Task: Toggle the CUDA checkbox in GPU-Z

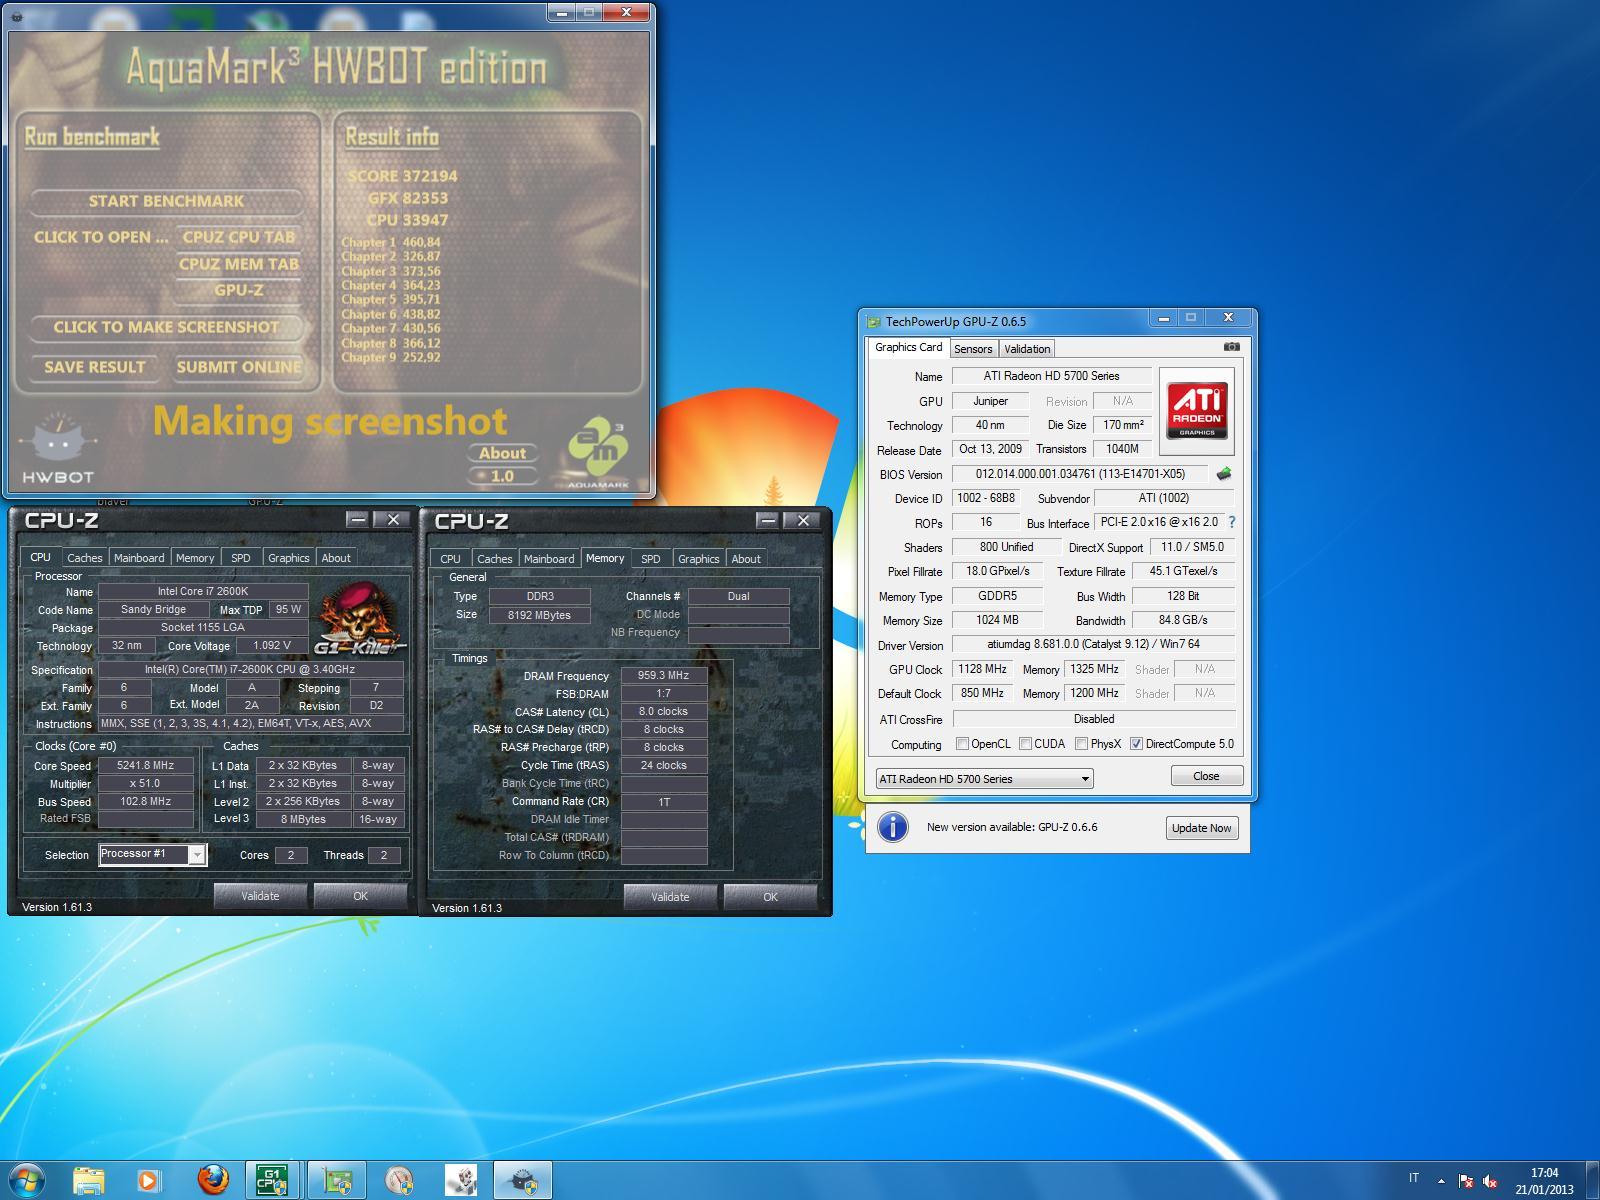Action: pos(1025,743)
